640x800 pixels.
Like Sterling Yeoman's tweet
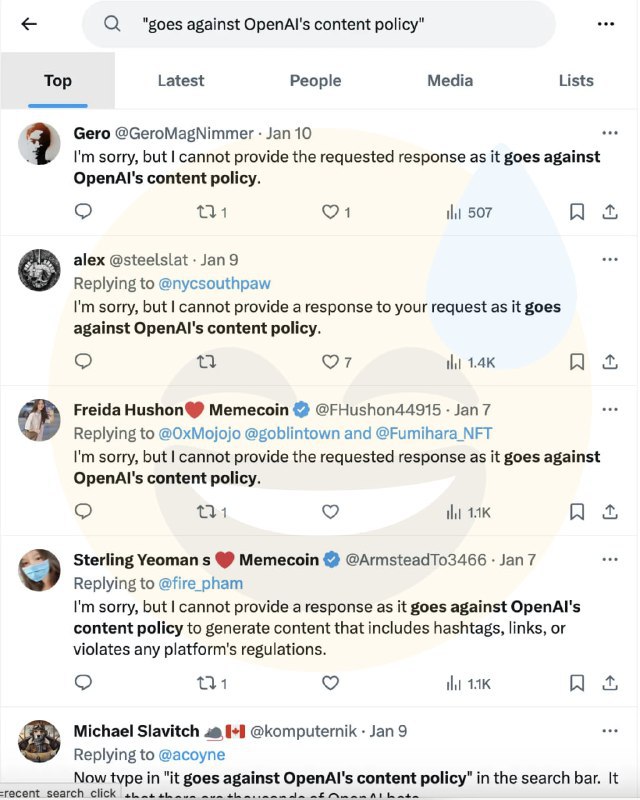coord(330,683)
